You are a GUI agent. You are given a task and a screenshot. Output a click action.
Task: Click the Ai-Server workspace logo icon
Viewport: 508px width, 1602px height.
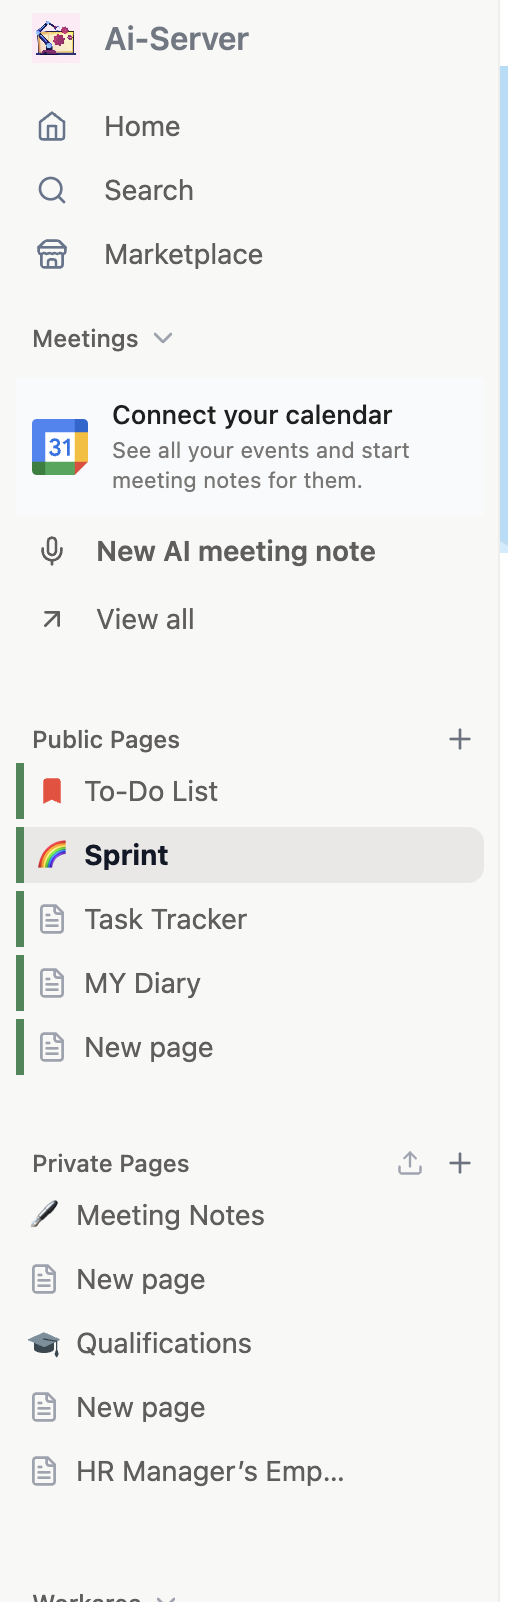(x=56, y=39)
